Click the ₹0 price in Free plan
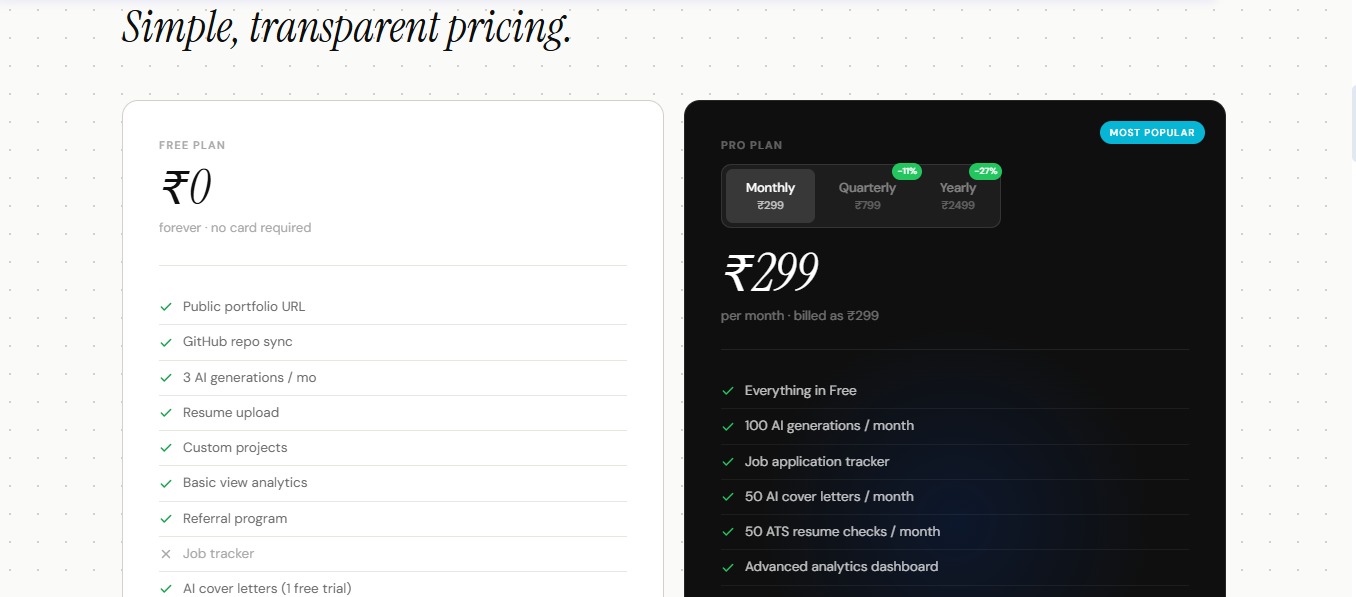1356x597 pixels. point(185,188)
